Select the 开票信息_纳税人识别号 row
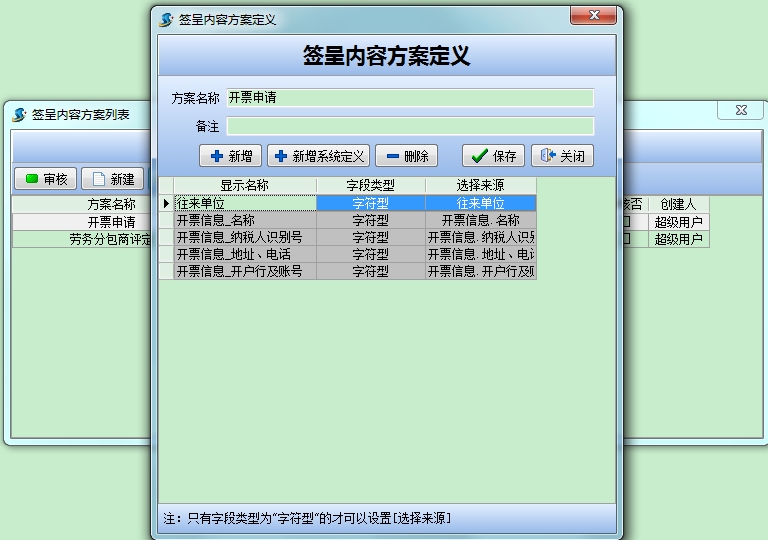This screenshot has width=768, height=540. (245, 237)
